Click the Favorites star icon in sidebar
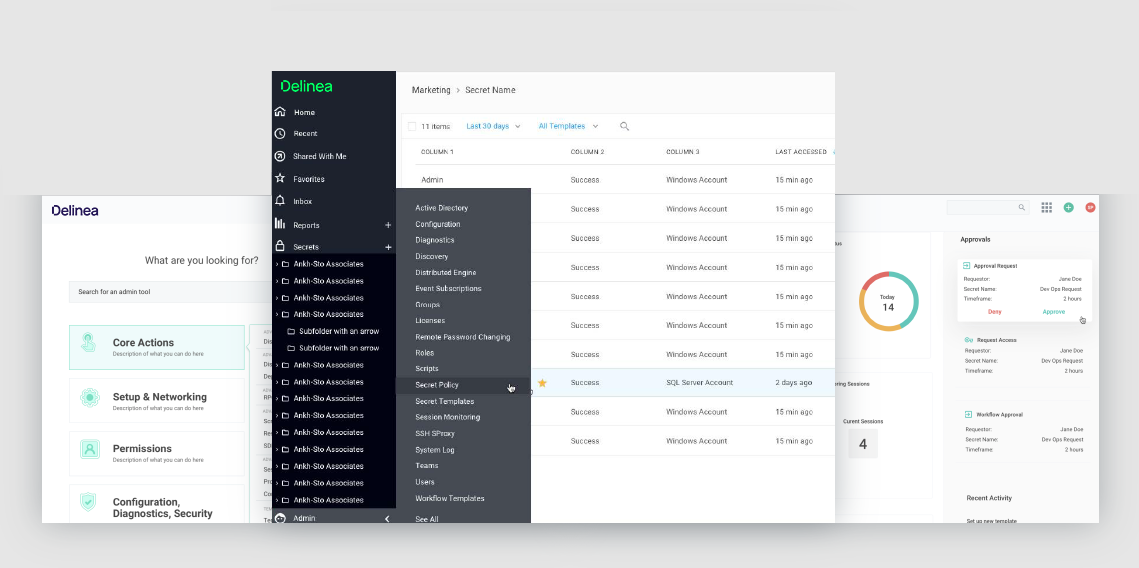Image resolution: width=1139 pixels, height=568 pixels. [280, 178]
